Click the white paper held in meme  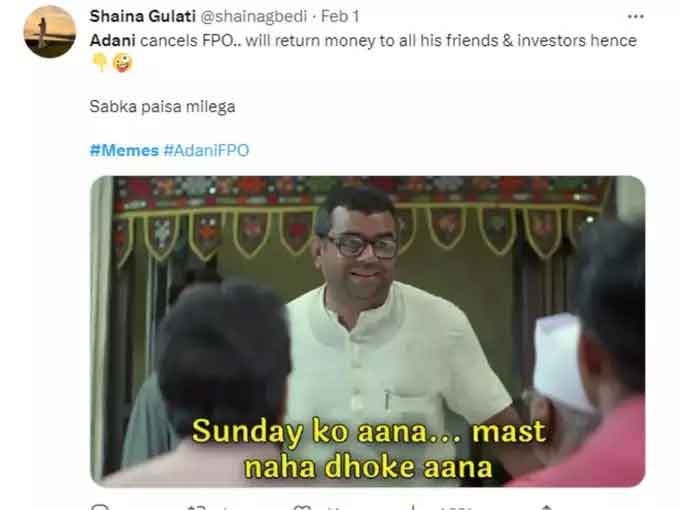[x=559, y=361]
